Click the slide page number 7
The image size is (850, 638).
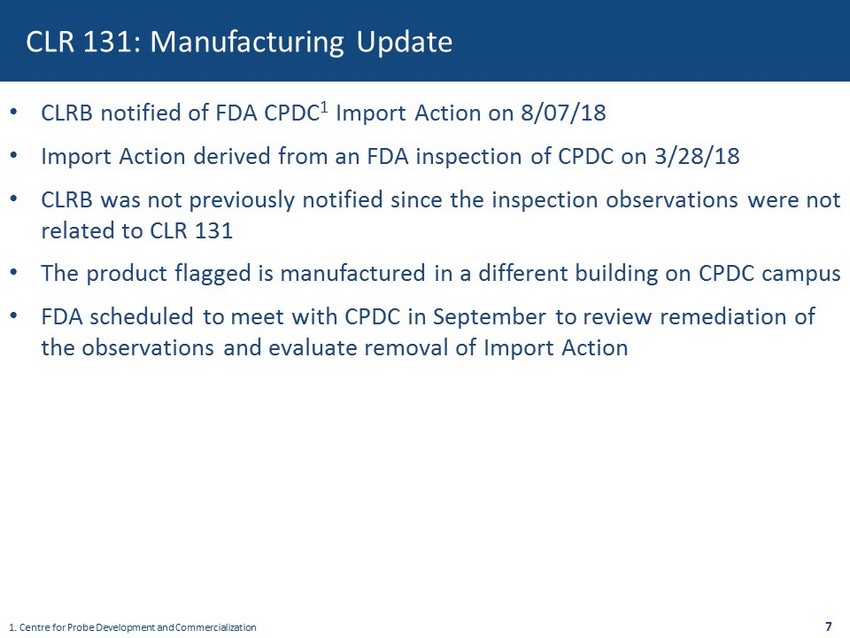point(829,626)
